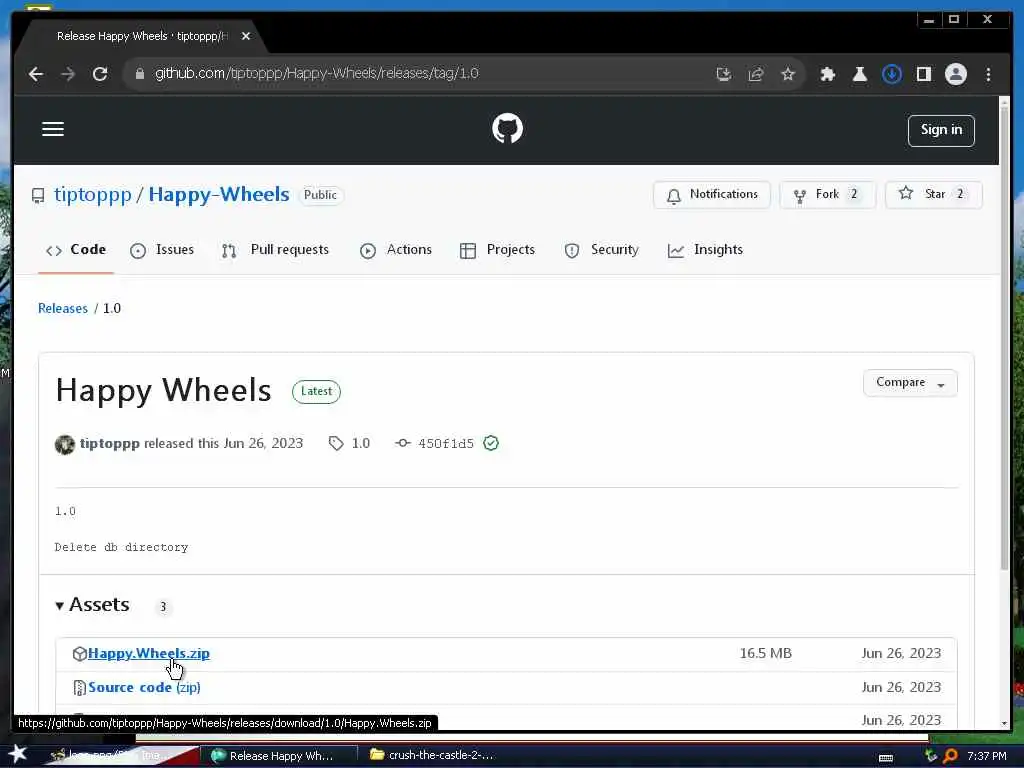Click the lock icon in address bar
The height and width of the screenshot is (768, 1024).
click(x=139, y=74)
